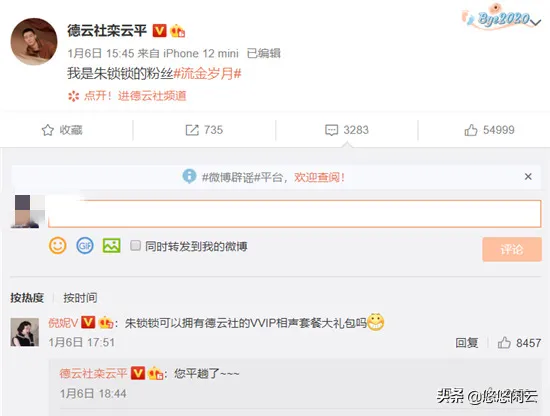Open the emoji picker smiley icon
550x416 pixels.
58,246
